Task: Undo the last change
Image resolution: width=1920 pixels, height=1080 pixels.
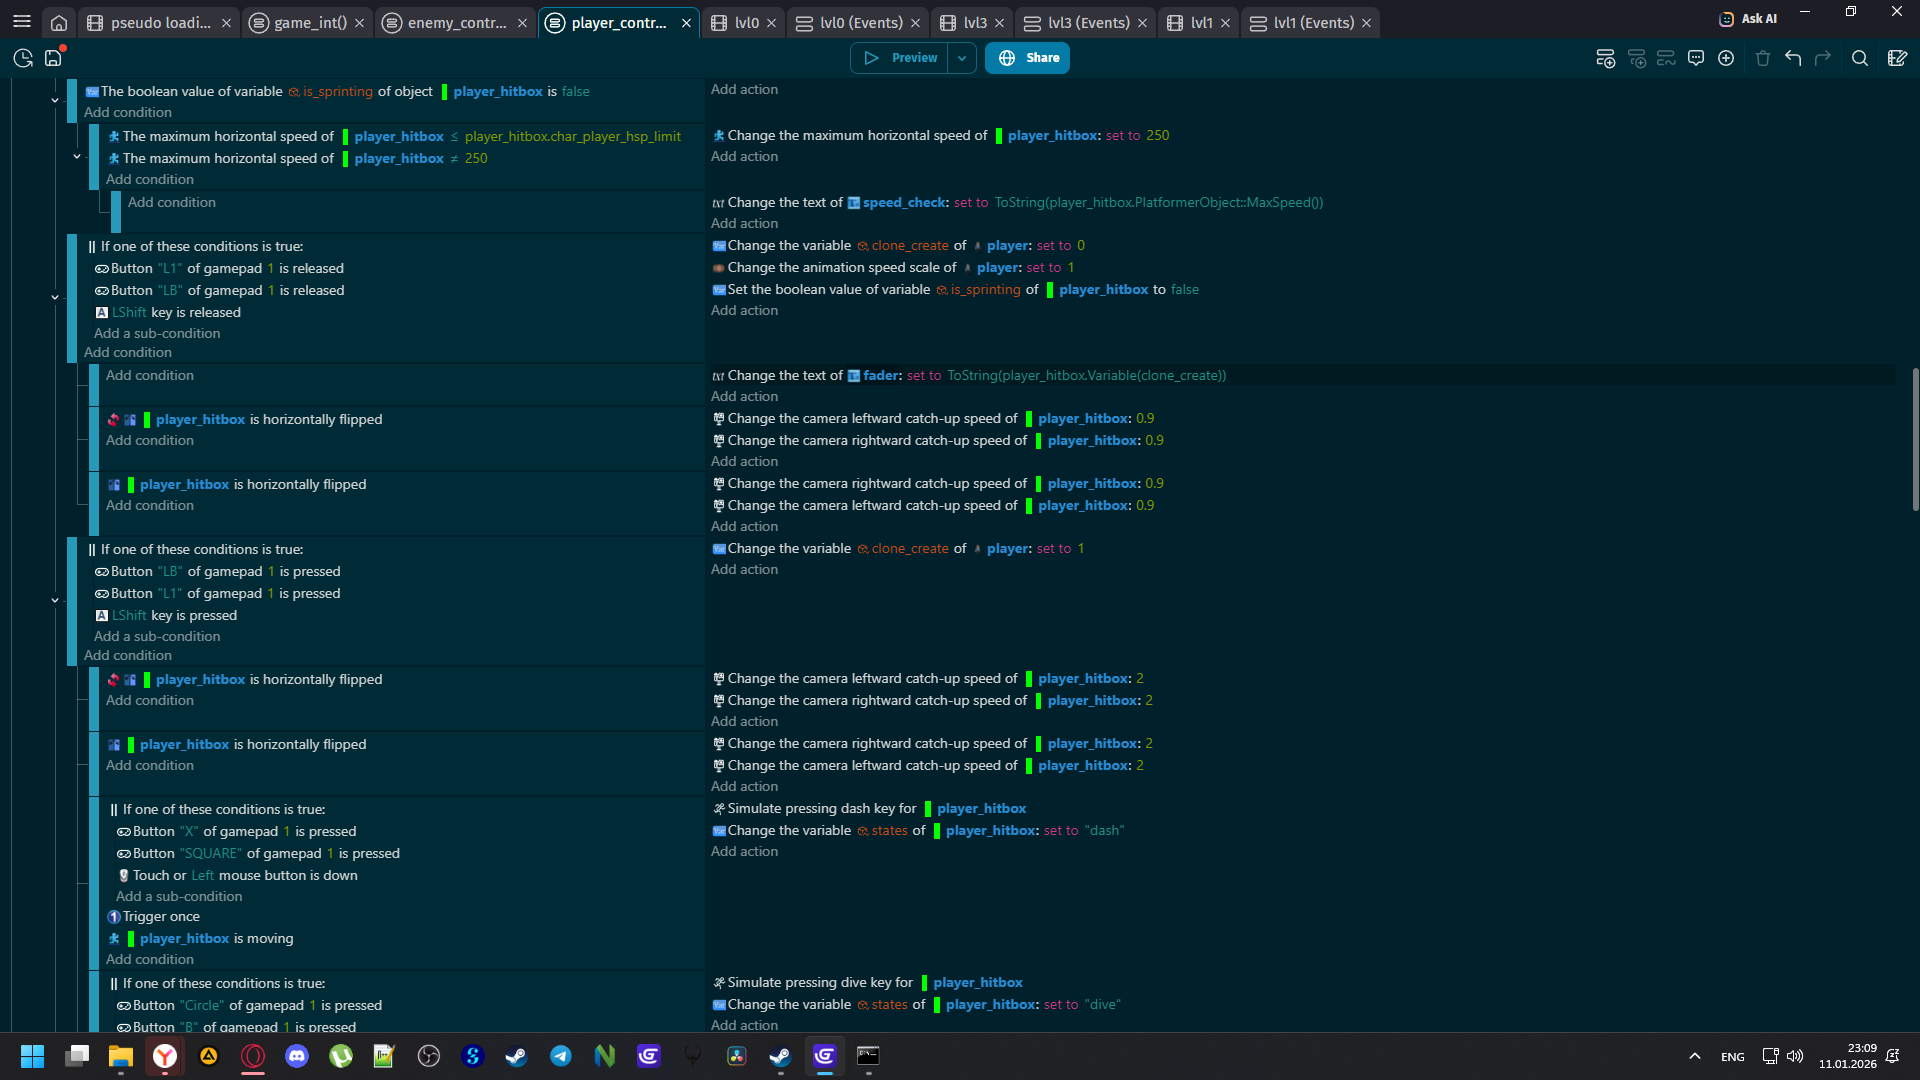Action: 1793,58
